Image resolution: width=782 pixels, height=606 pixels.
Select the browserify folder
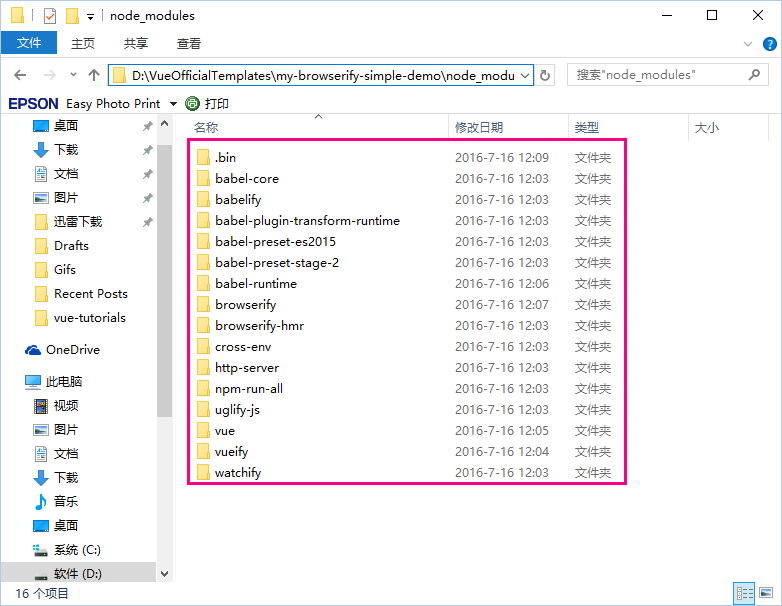245,304
